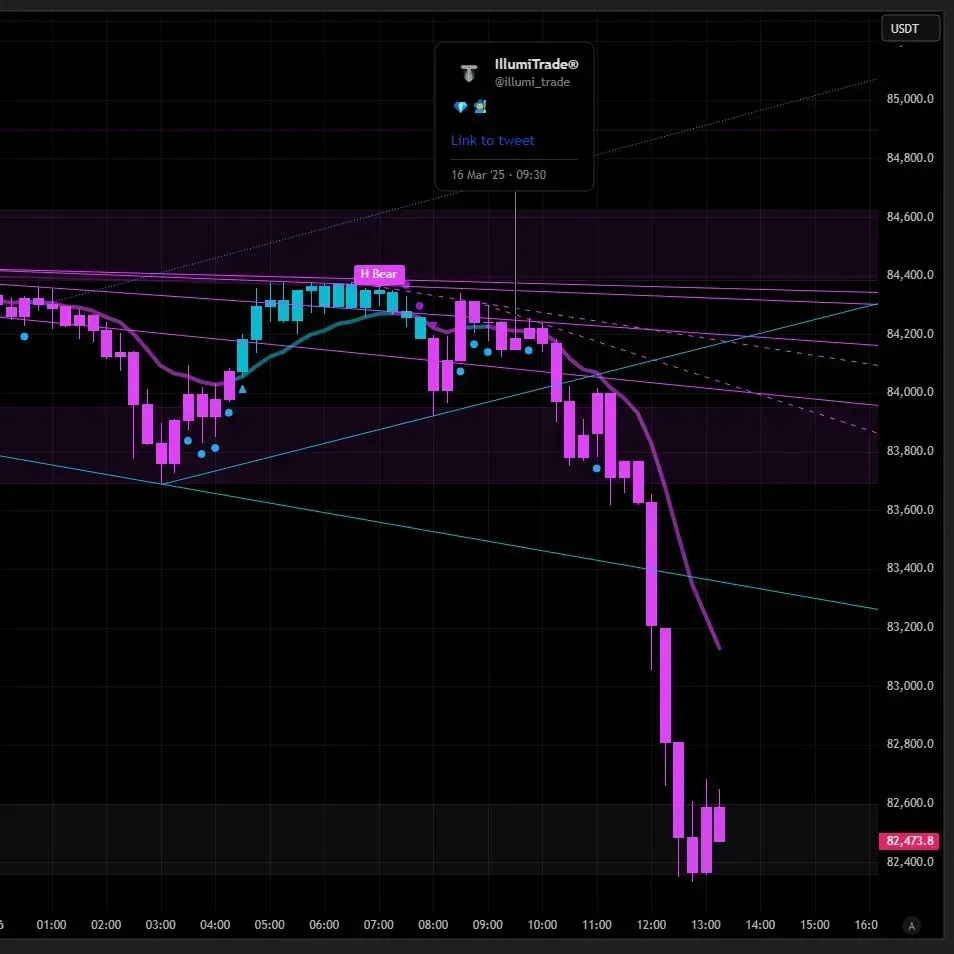This screenshot has height=954, width=954.
Task: Click the 84,200.0 price axis label
Action: click(910, 334)
